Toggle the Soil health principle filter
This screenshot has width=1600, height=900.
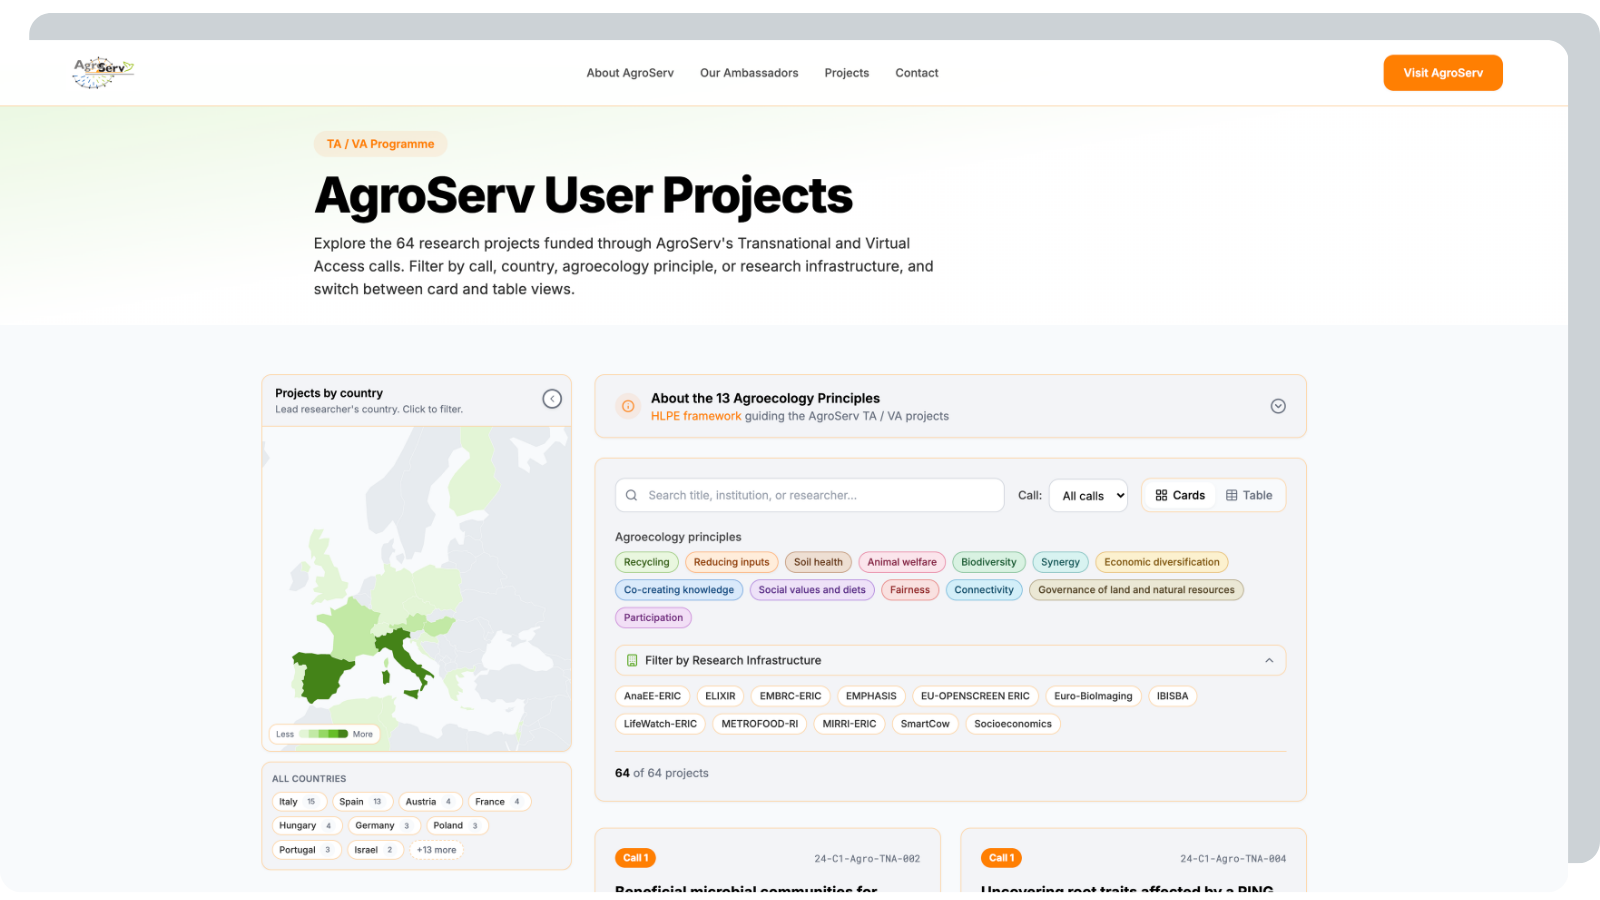818,562
